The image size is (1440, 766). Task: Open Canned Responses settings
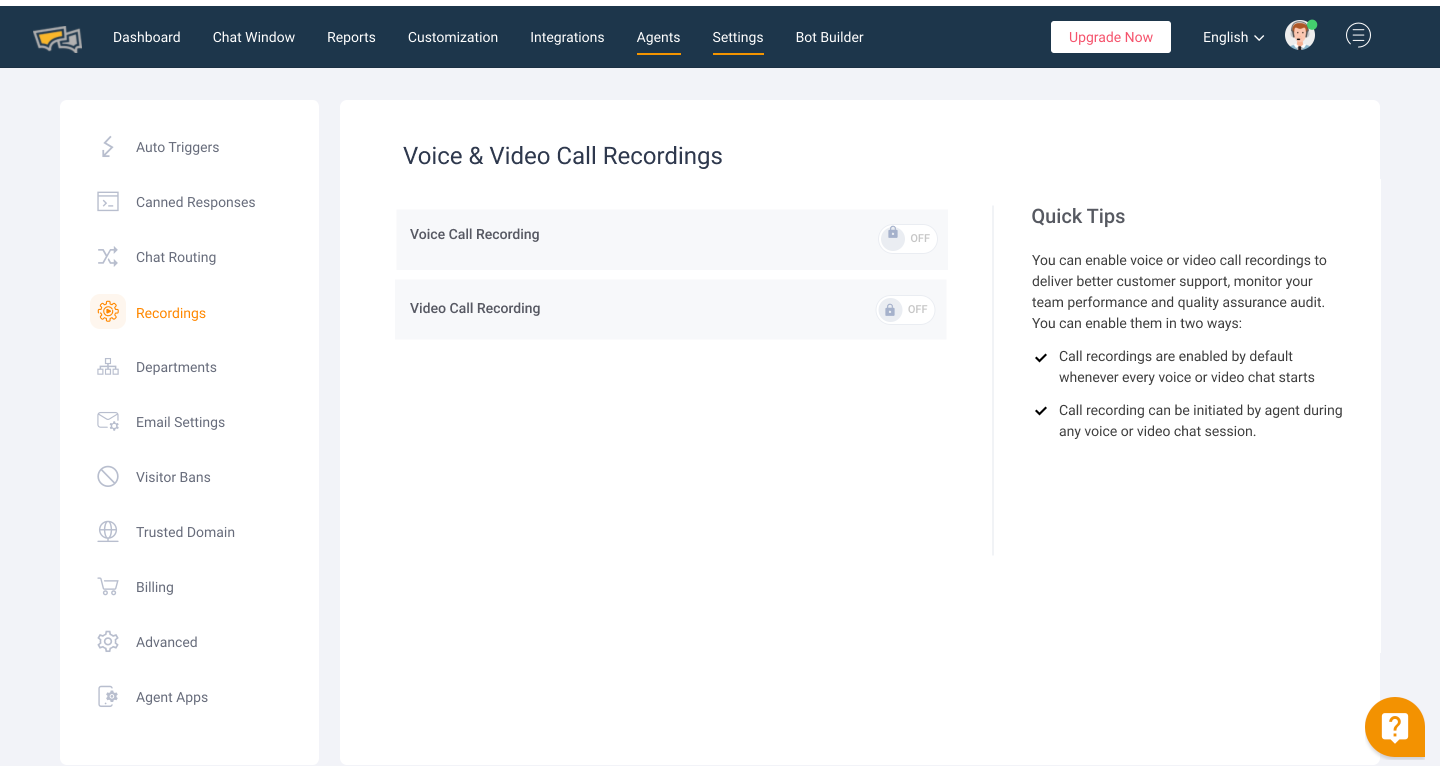[x=196, y=202]
